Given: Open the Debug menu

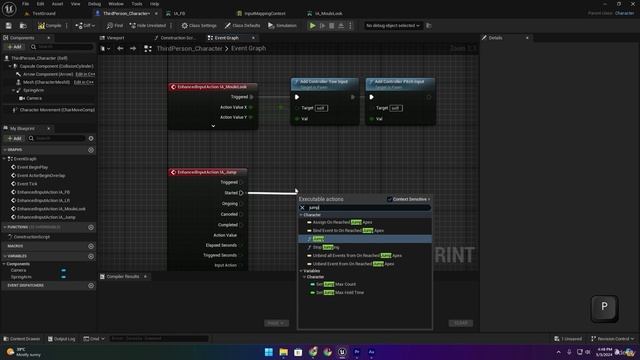Looking at the screenshot, I should tap(94, 4).
